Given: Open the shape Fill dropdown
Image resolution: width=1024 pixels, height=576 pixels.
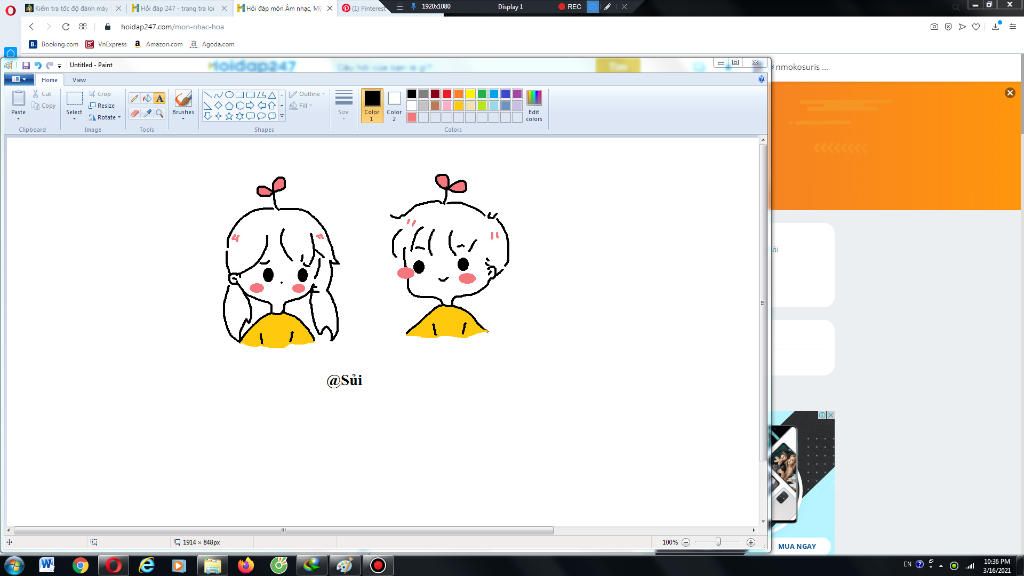Looking at the screenshot, I should [300, 106].
